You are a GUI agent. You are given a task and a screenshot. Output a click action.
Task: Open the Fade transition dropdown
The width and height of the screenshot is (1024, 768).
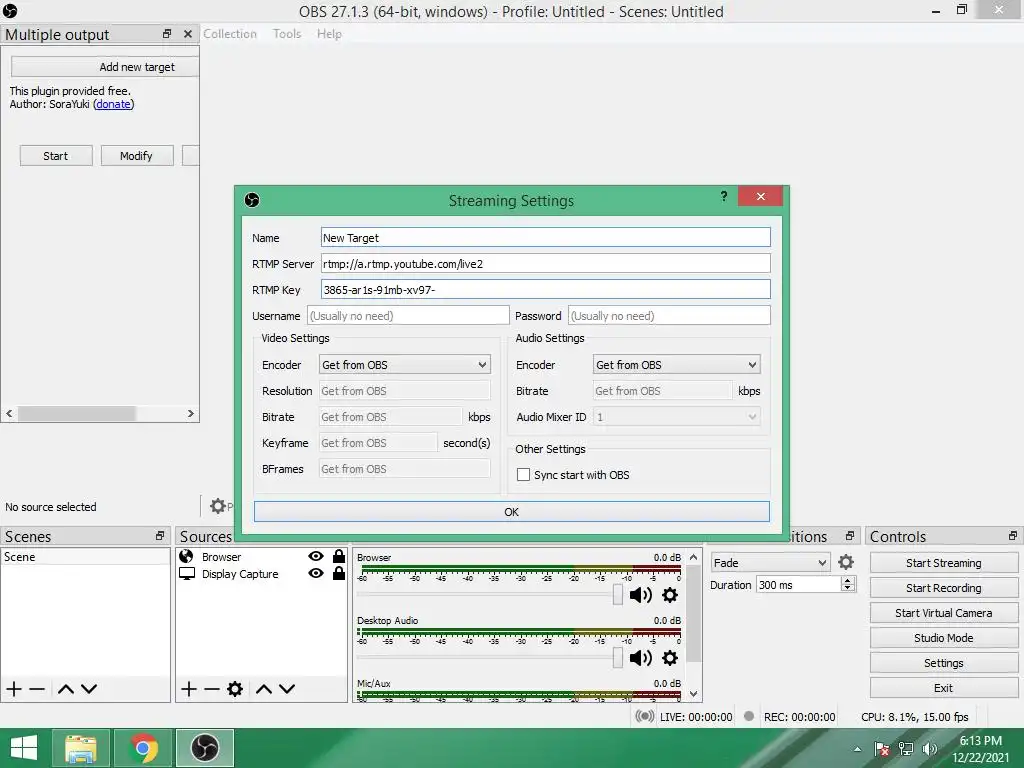pos(770,562)
